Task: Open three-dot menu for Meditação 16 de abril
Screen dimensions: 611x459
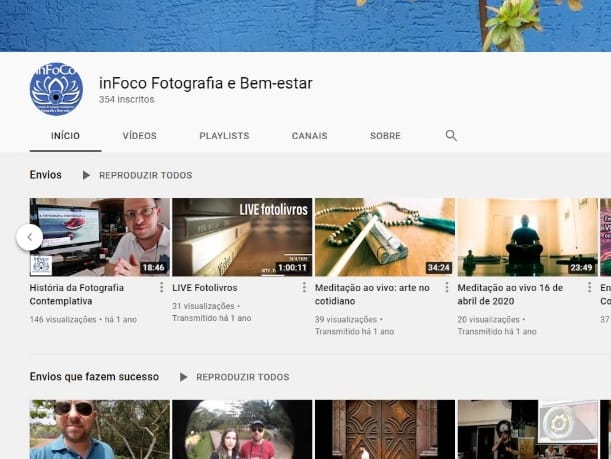Action: (x=589, y=288)
